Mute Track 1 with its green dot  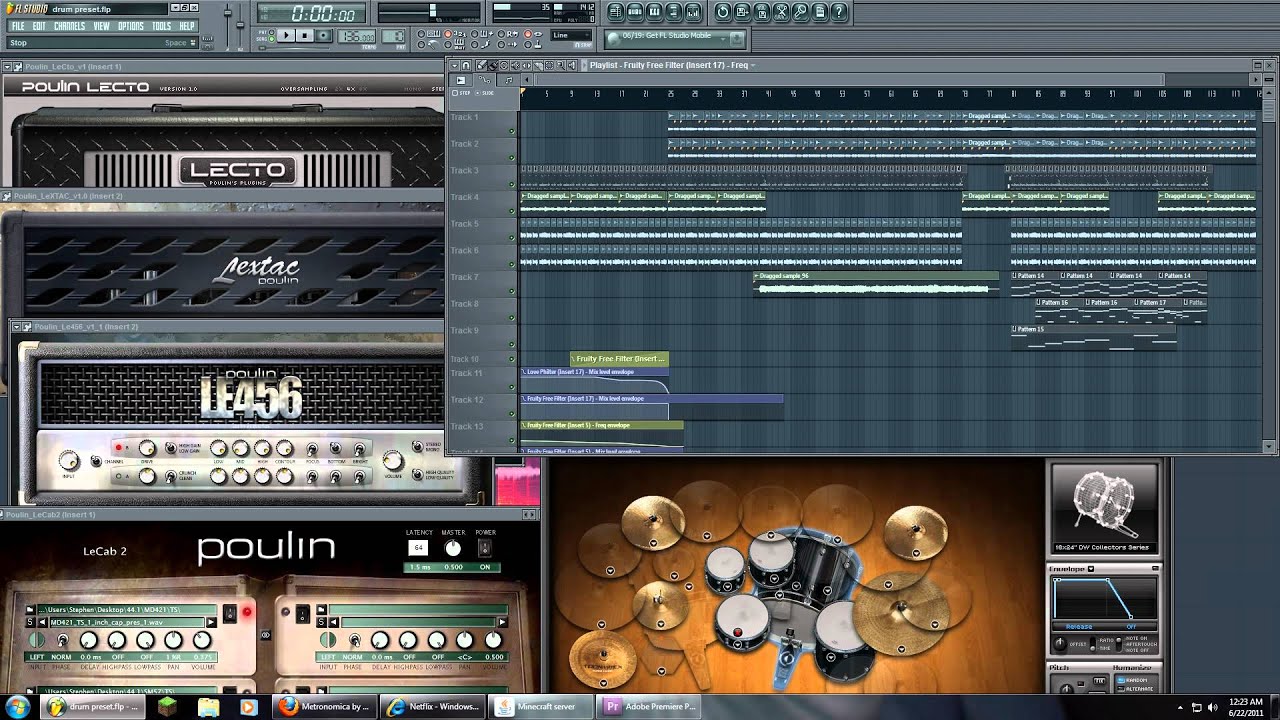click(x=512, y=131)
